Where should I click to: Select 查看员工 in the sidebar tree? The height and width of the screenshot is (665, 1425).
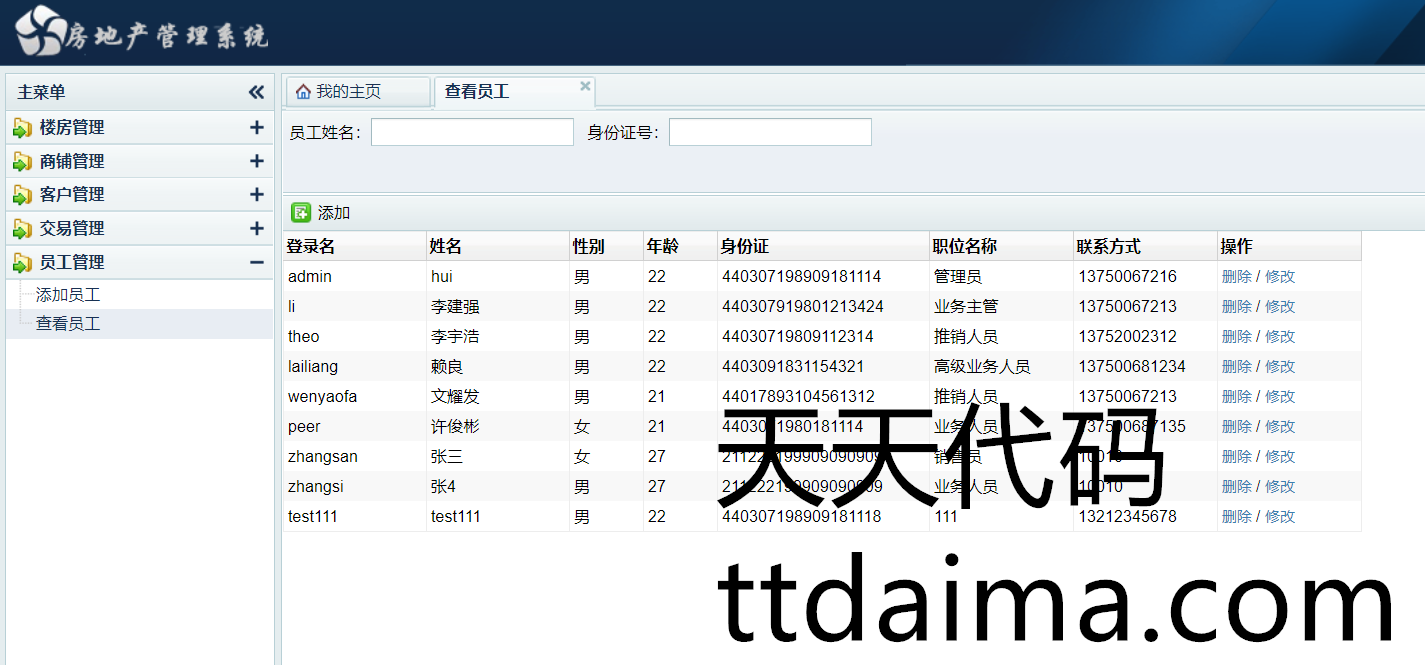68,324
